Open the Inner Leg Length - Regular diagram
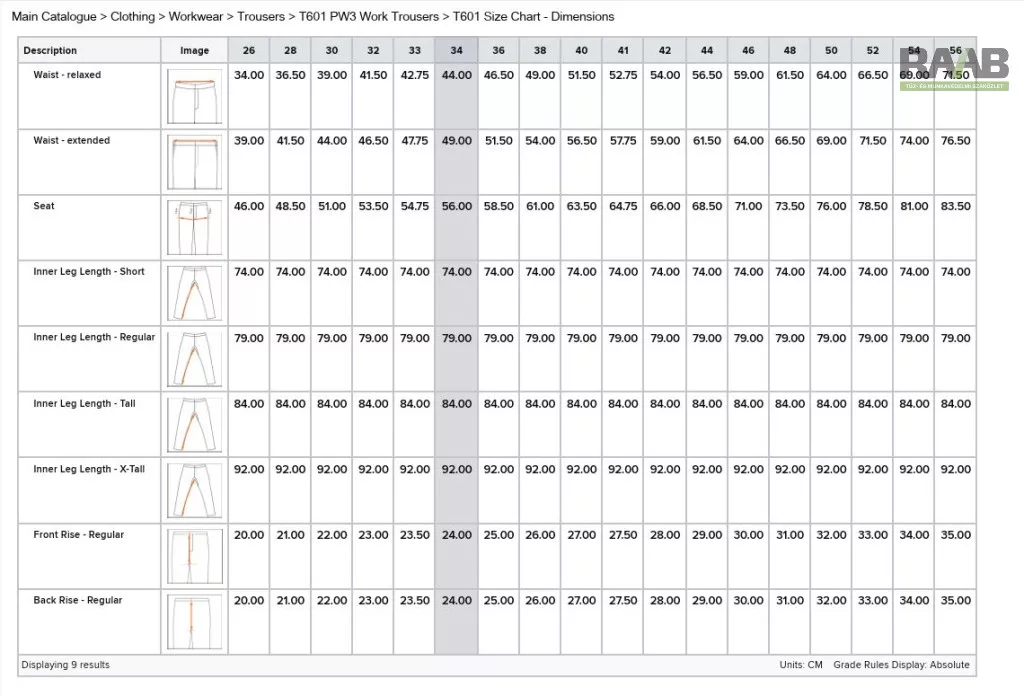This screenshot has height=696, width=1024. (x=194, y=359)
